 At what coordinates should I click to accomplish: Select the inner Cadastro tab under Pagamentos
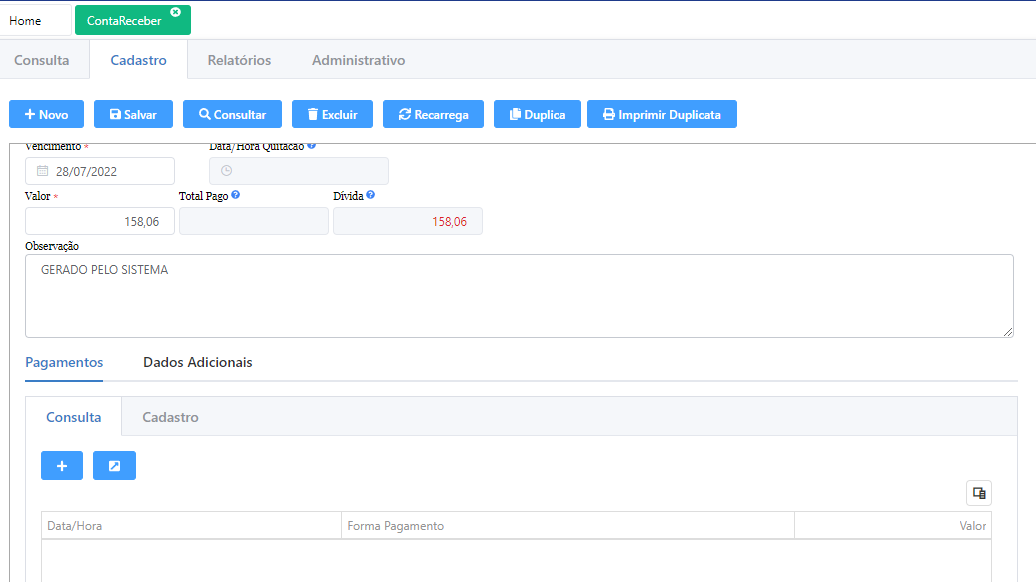[170, 417]
